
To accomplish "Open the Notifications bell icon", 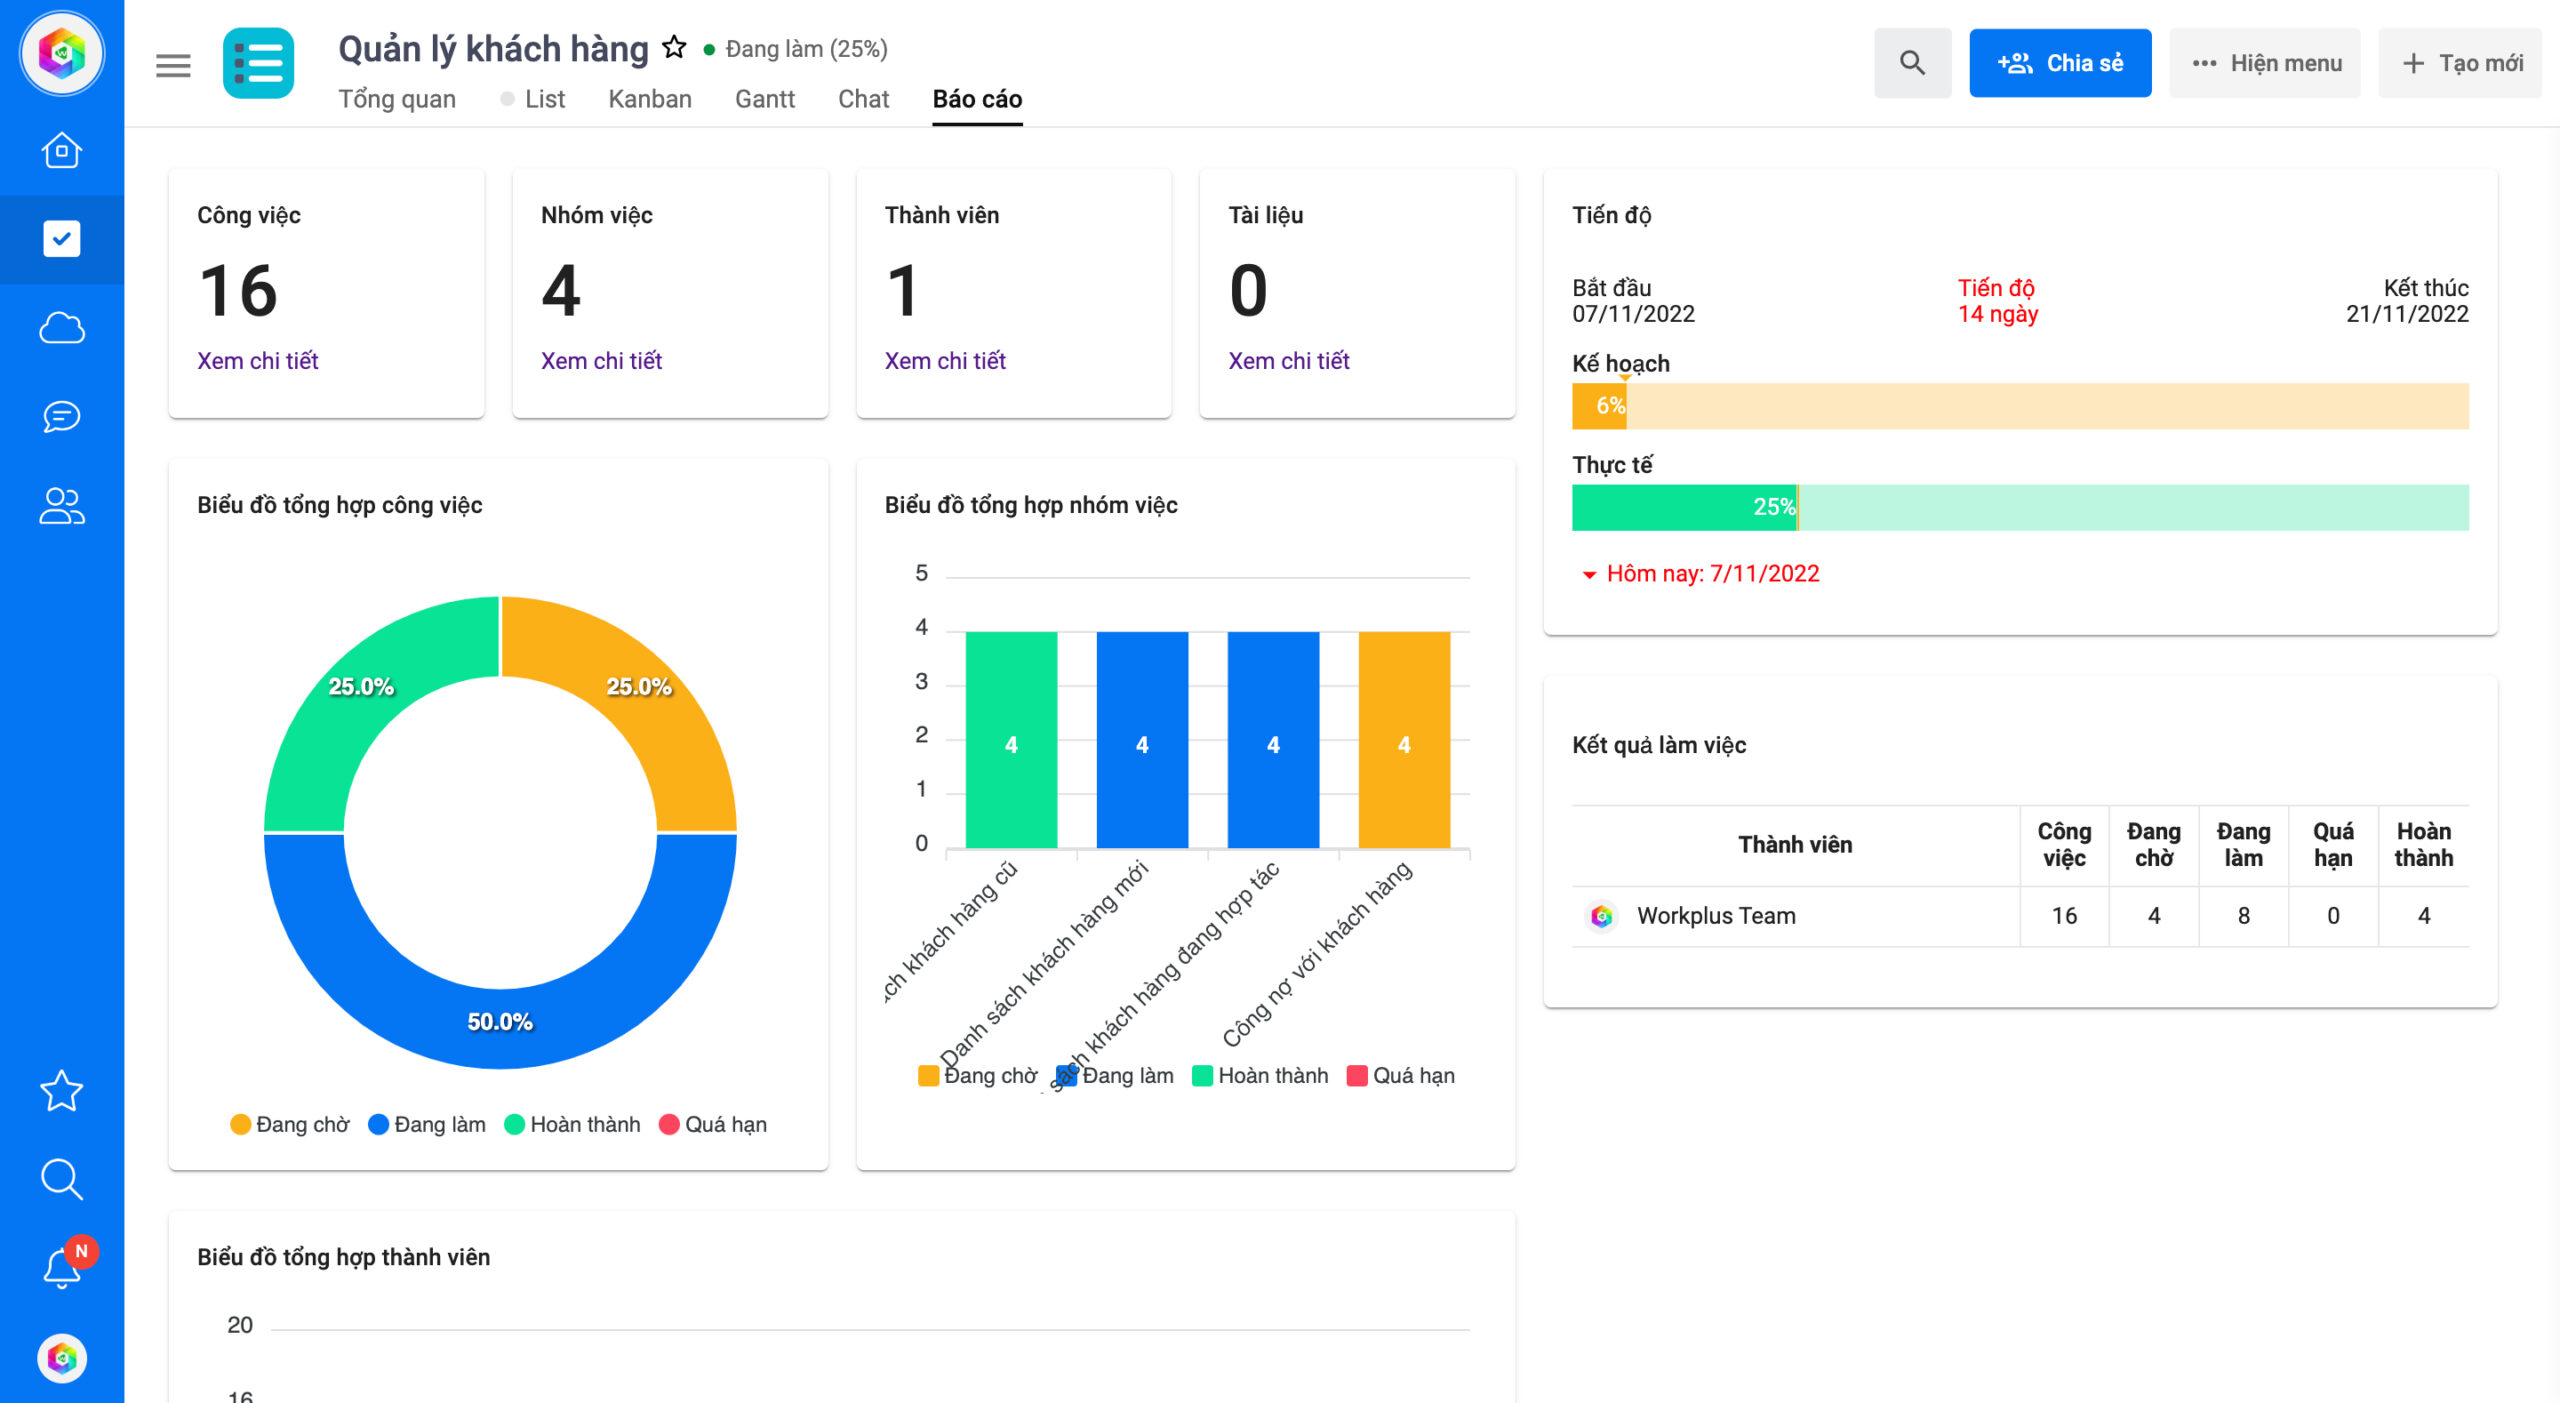I will 62,1267.
